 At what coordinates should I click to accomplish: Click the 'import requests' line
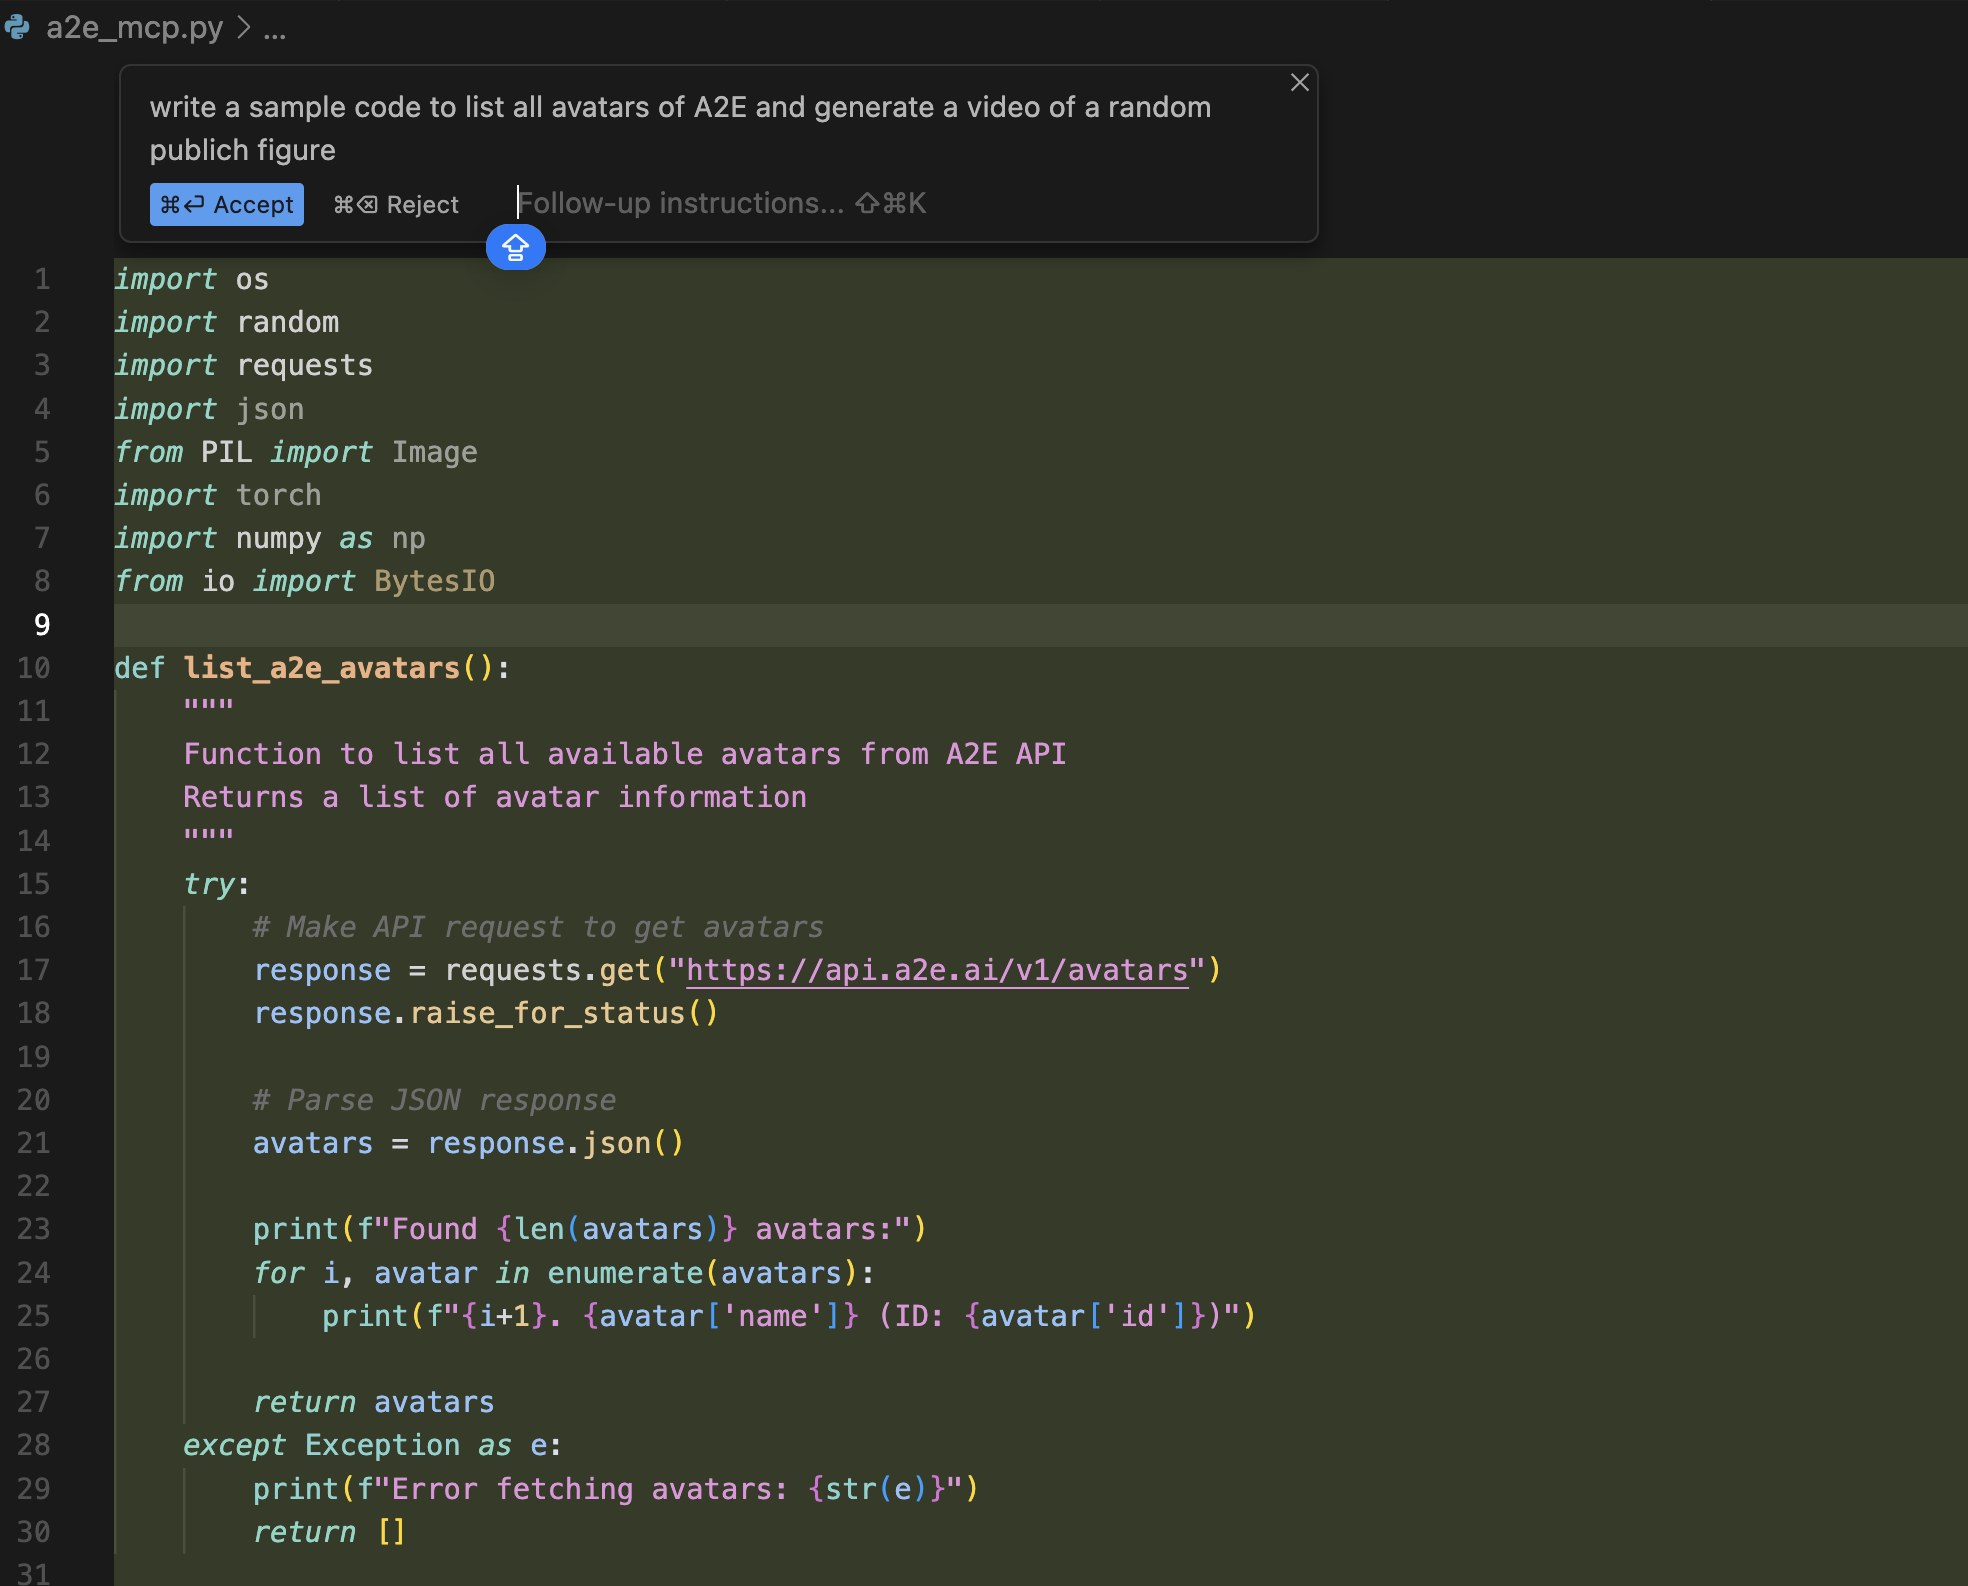243,365
